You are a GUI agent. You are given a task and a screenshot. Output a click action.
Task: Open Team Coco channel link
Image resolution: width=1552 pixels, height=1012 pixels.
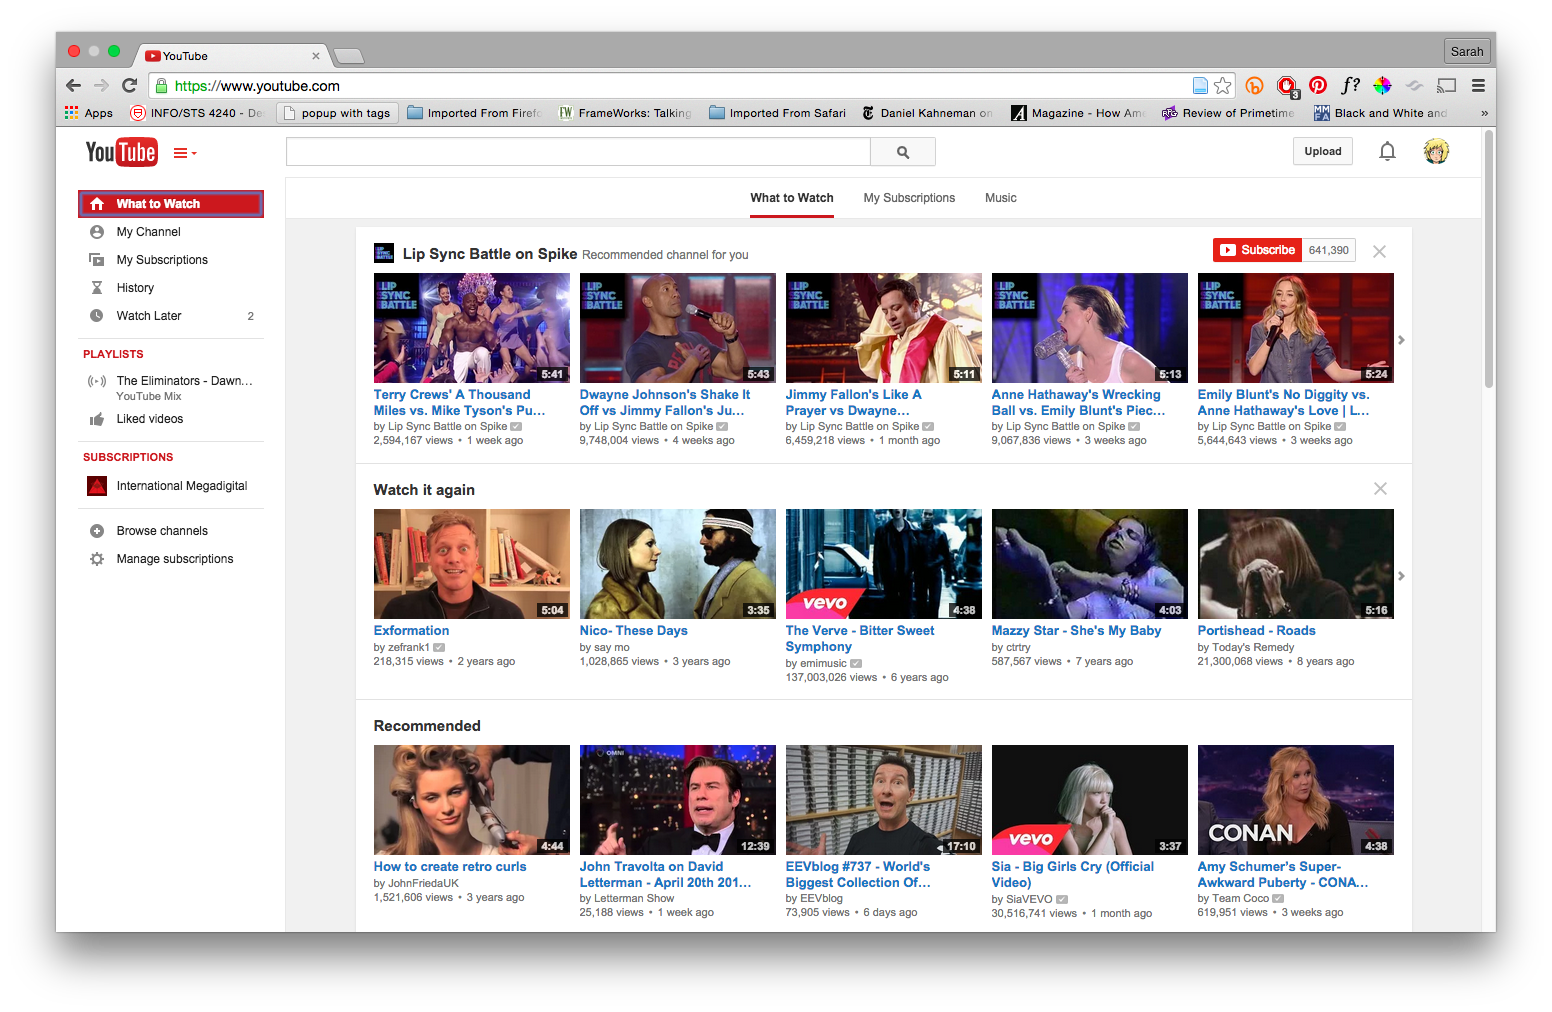1241,898
